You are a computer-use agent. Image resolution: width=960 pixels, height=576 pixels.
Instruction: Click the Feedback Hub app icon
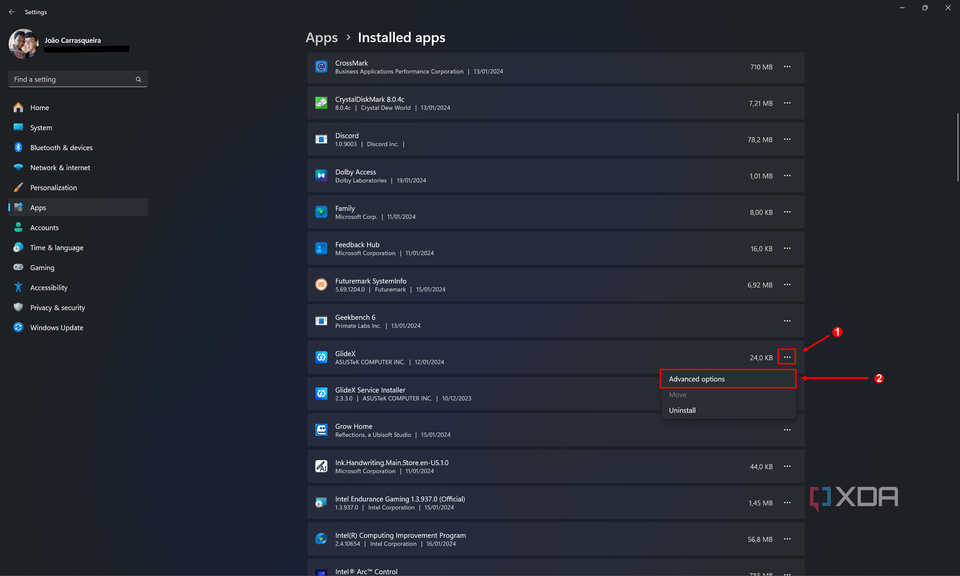[321, 249]
